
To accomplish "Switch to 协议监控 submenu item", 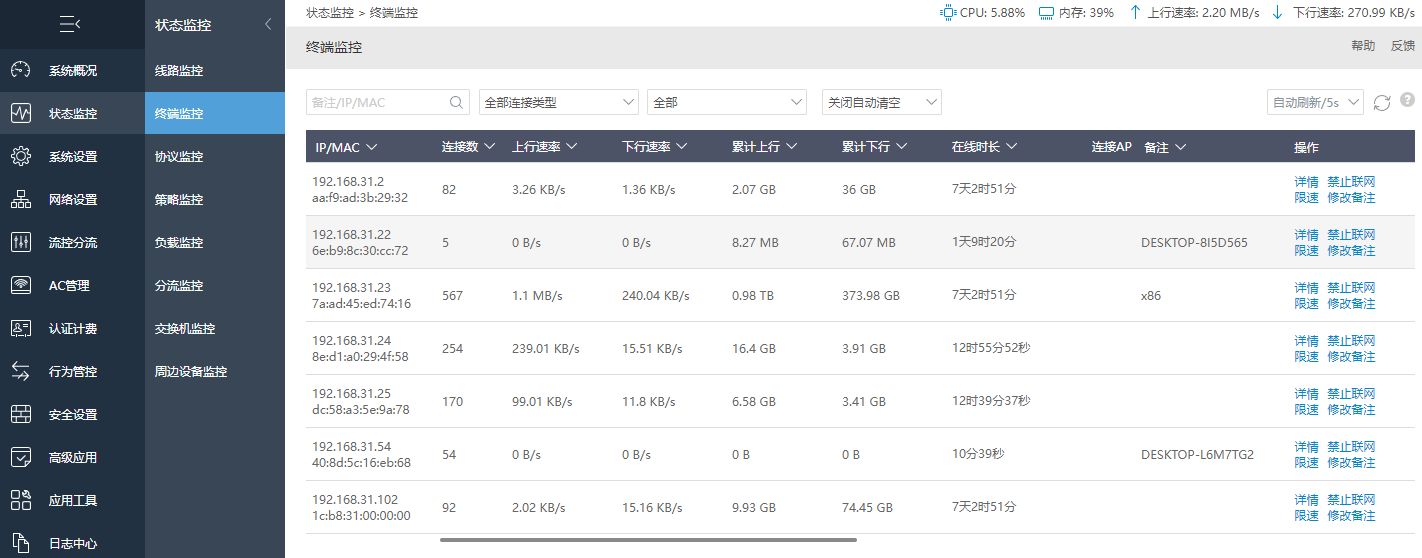I will pos(179,157).
